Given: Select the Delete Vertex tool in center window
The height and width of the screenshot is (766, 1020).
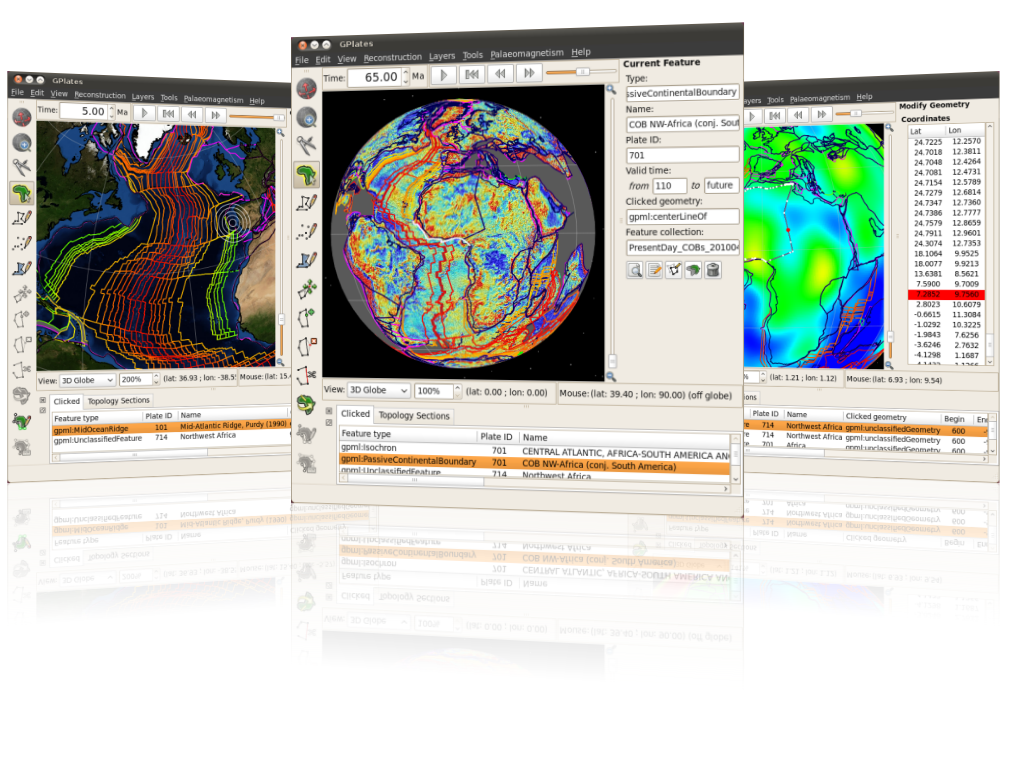Looking at the screenshot, I should click(306, 346).
